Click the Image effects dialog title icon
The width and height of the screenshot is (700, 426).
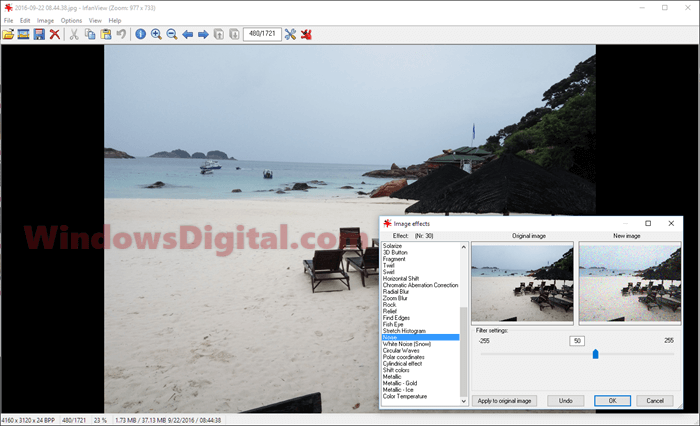tap(388, 223)
